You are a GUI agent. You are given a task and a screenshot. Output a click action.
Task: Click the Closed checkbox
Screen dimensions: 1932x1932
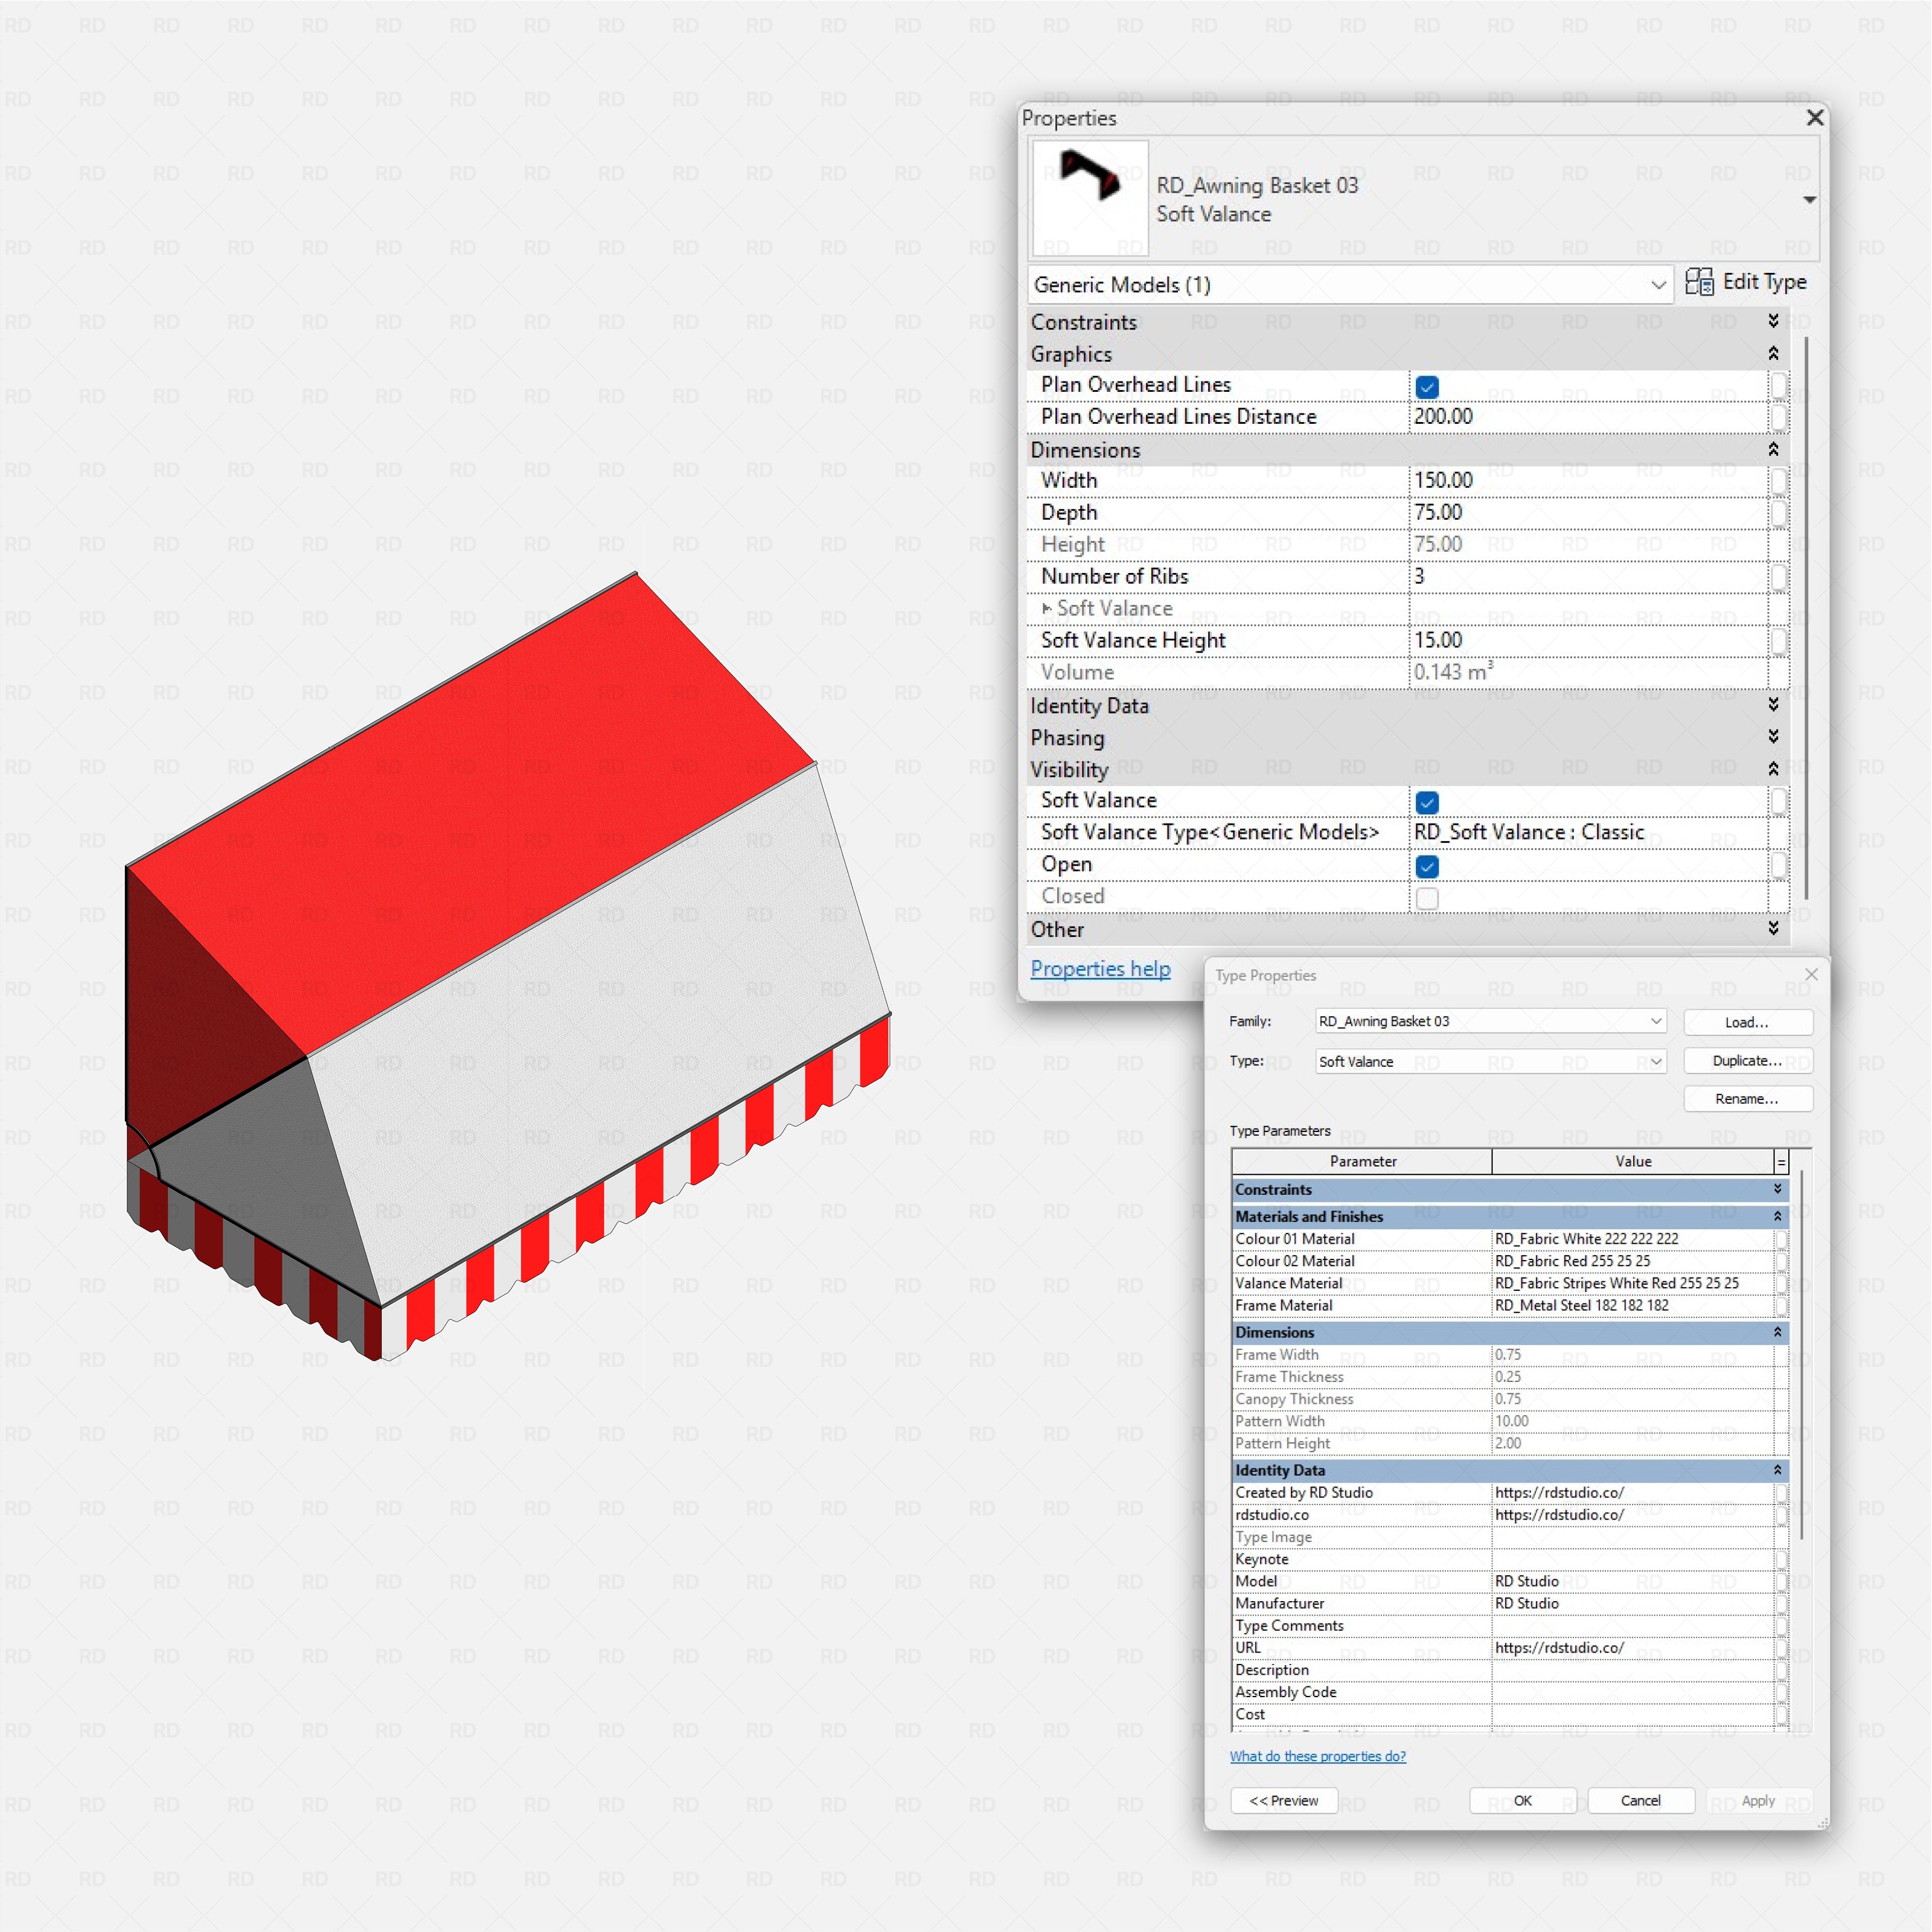tap(1427, 898)
